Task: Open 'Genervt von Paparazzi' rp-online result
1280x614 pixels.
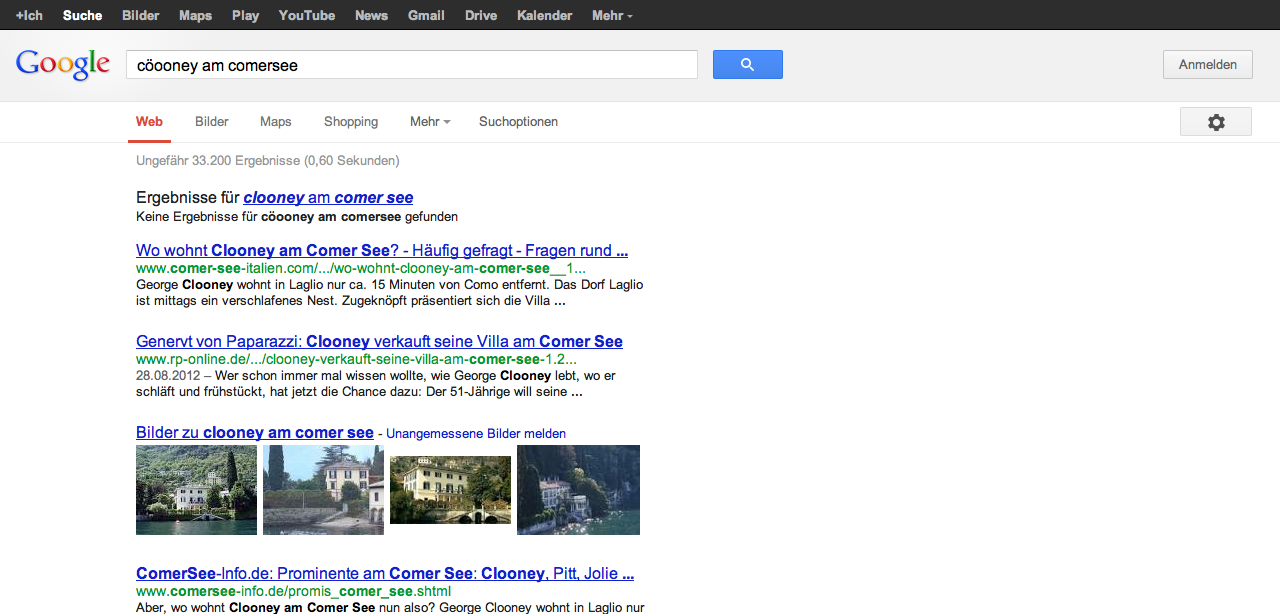Action: (379, 342)
